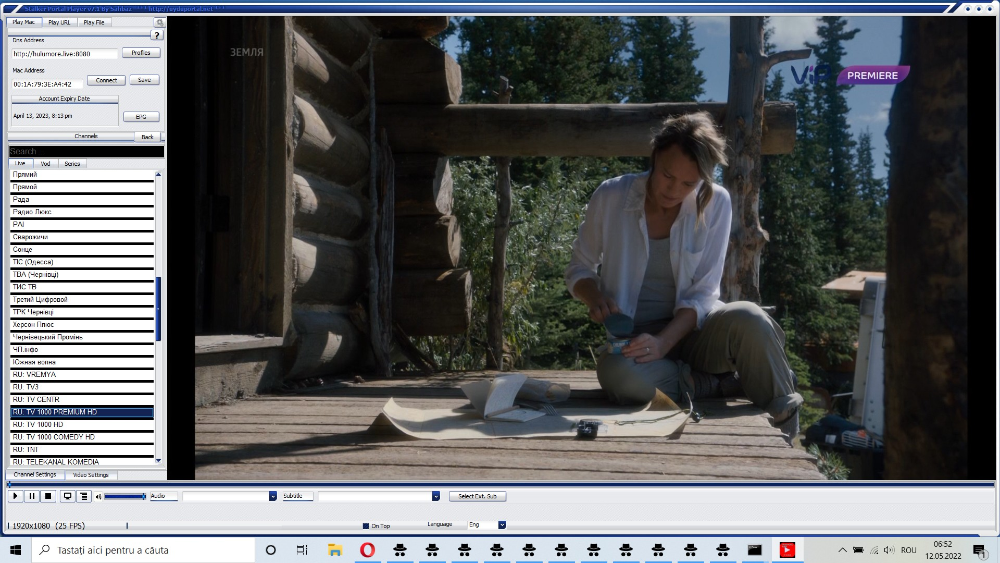Click the portal Address input field
The width and height of the screenshot is (1000, 563).
[64, 54]
